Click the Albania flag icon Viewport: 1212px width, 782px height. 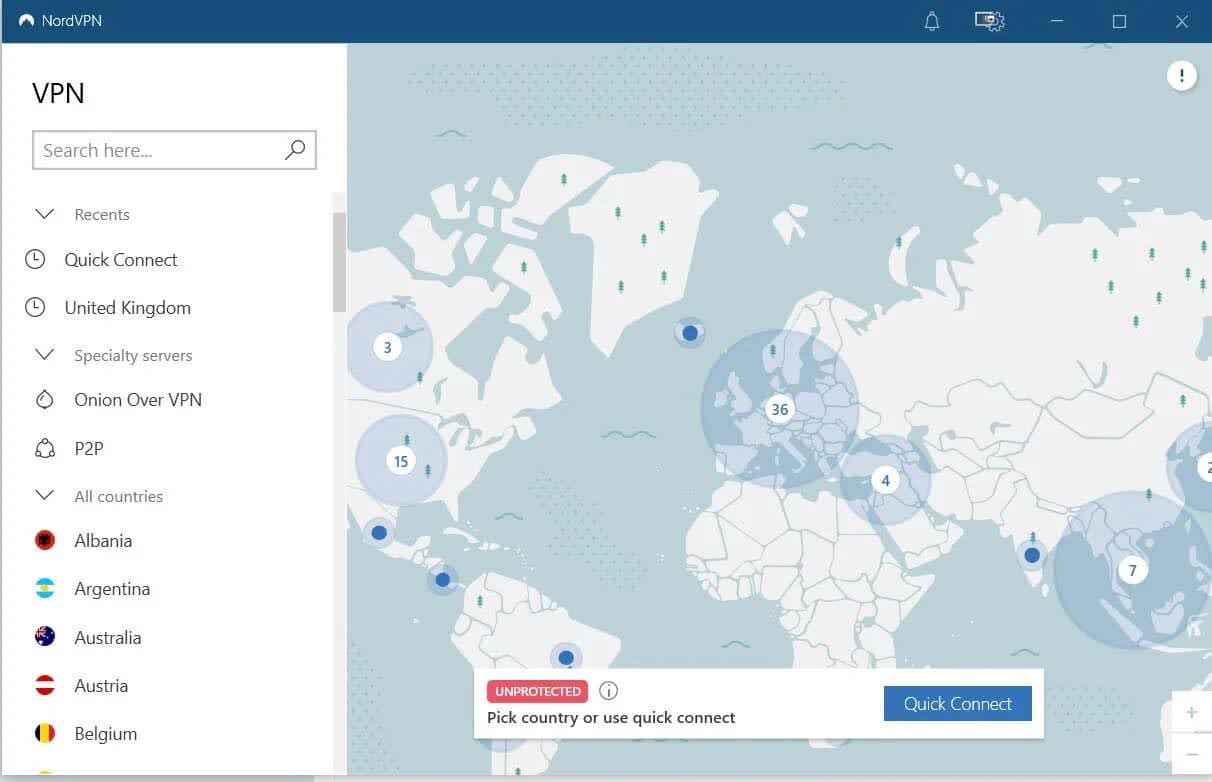(45, 541)
